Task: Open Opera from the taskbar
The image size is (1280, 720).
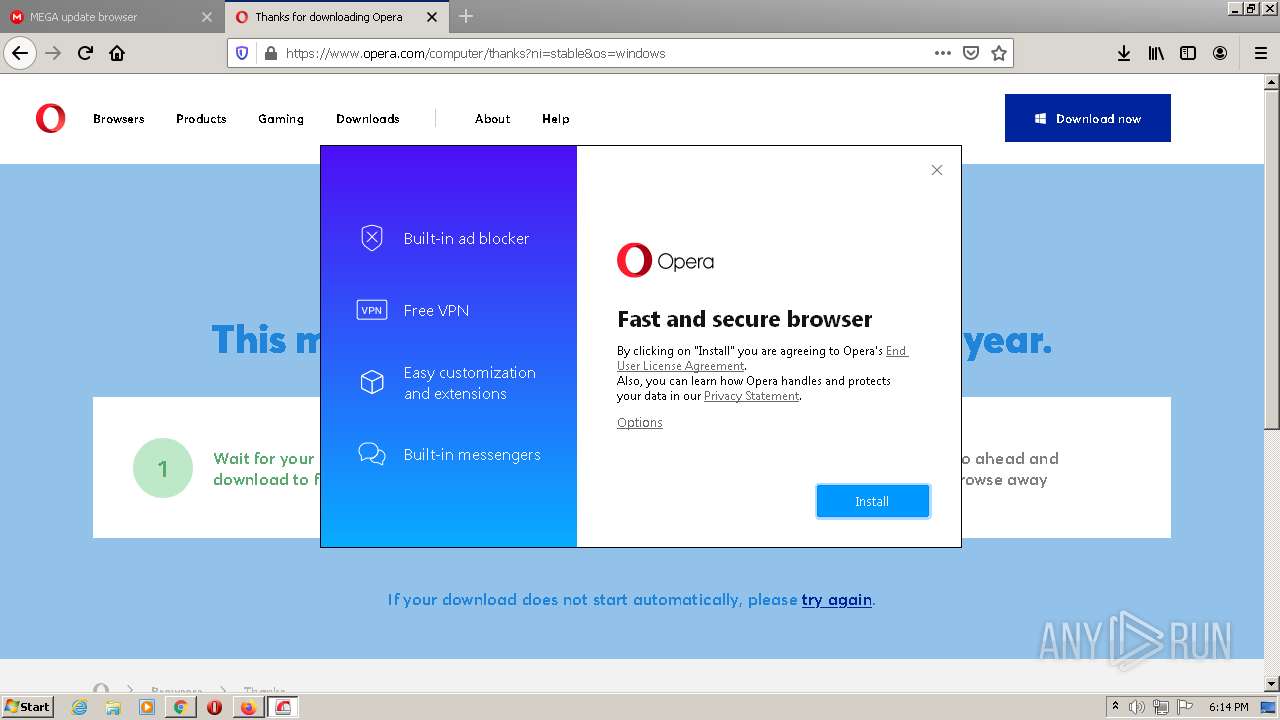Action: coord(214,707)
